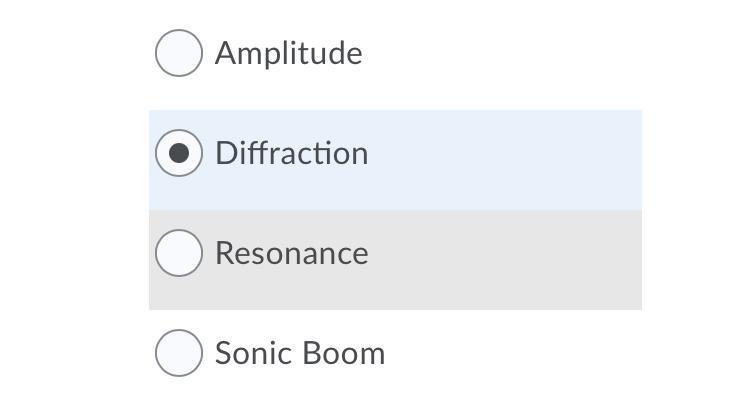Choose the Resonance radio button
Screen dimensions: 750x410
click(x=179, y=253)
